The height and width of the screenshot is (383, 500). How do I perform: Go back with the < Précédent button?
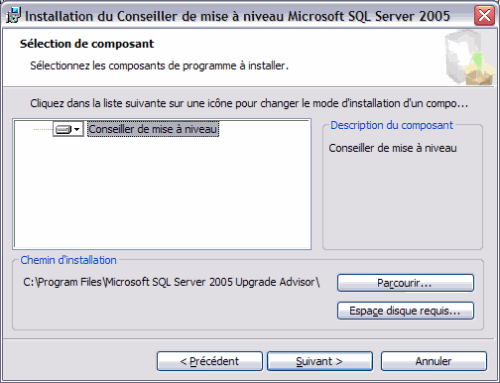(x=210, y=361)
